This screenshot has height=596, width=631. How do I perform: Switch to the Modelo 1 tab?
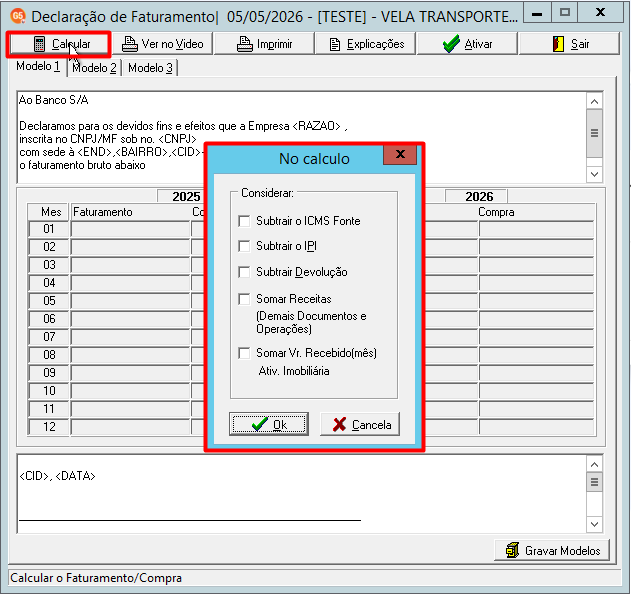point(38,66)
